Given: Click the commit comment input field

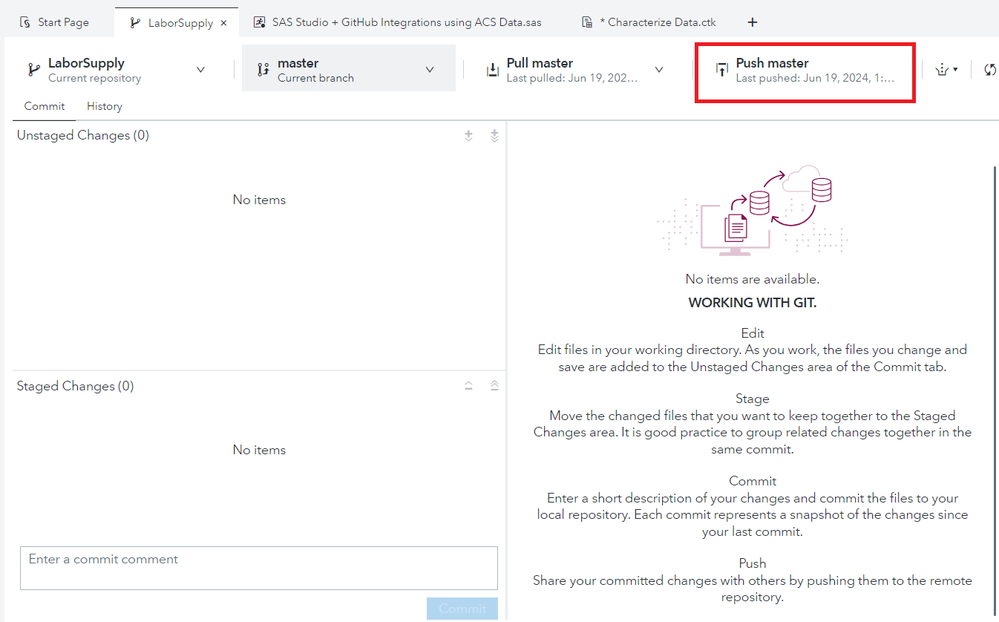Looking at the screenshot, I should coord(258,567).
